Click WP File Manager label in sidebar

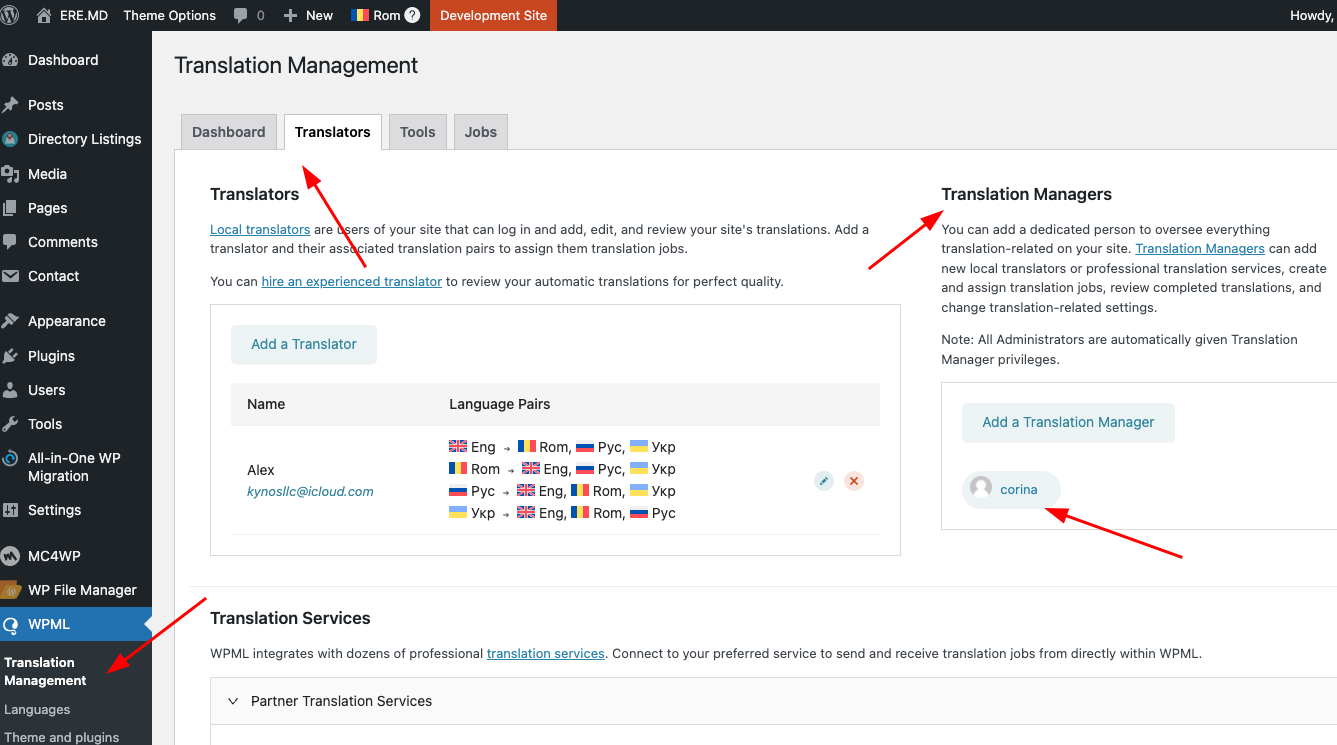click(82, 590)
